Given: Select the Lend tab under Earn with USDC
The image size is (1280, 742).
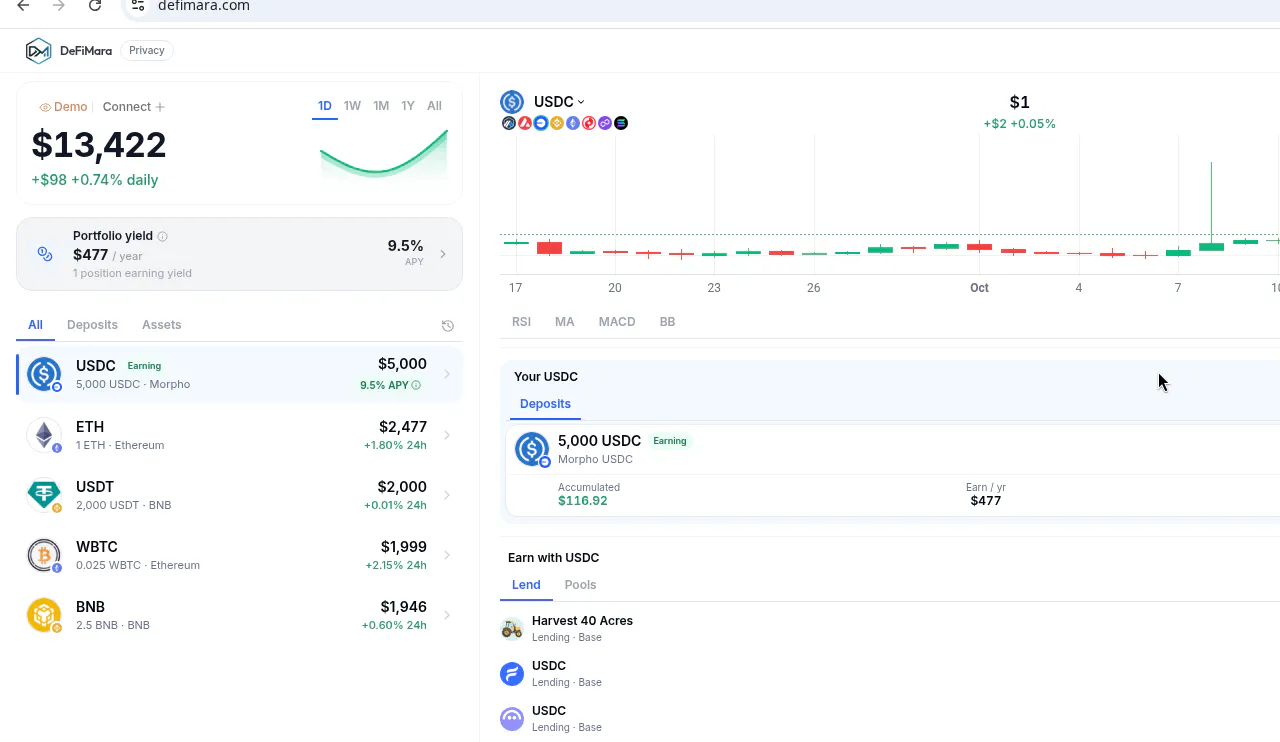Looking at the screenshot, I should [x=526, y=585].
